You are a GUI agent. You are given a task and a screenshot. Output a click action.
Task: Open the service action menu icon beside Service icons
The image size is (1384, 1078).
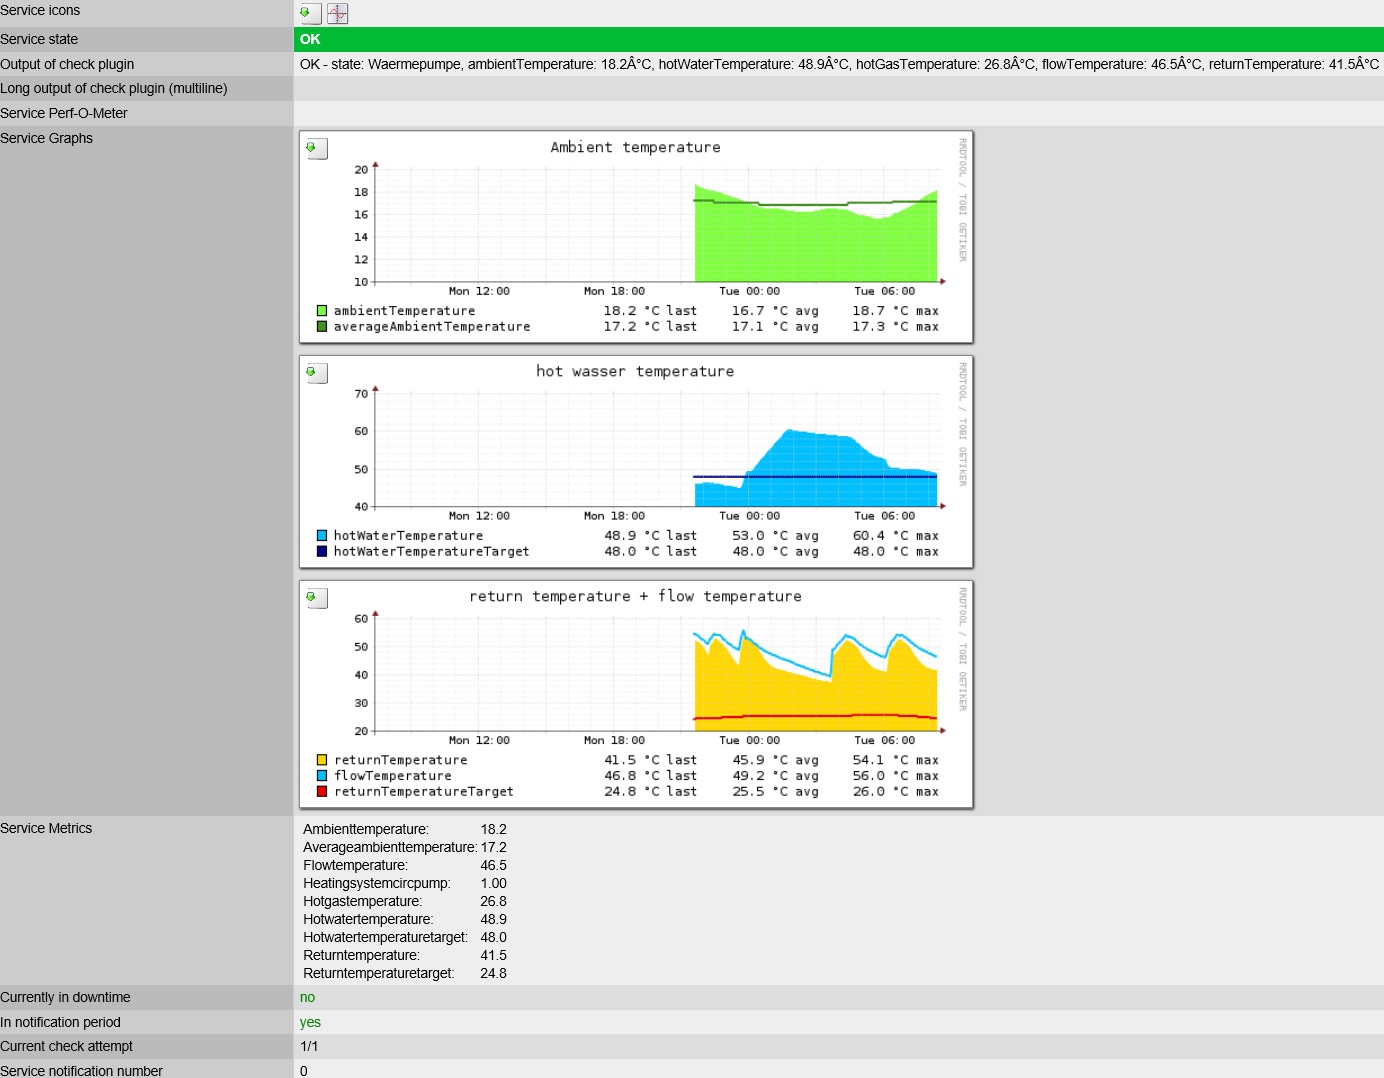pyautogui.click(x=309, y=13)
